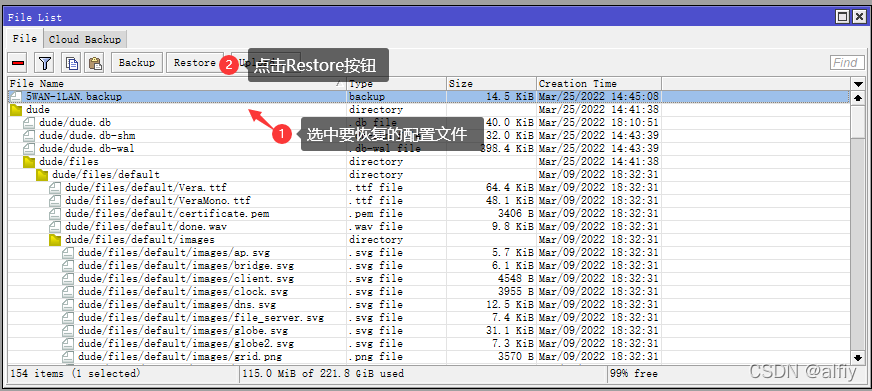Click file icon of done.wav
This screenshot has height=391, width=872.
point(54,227)
